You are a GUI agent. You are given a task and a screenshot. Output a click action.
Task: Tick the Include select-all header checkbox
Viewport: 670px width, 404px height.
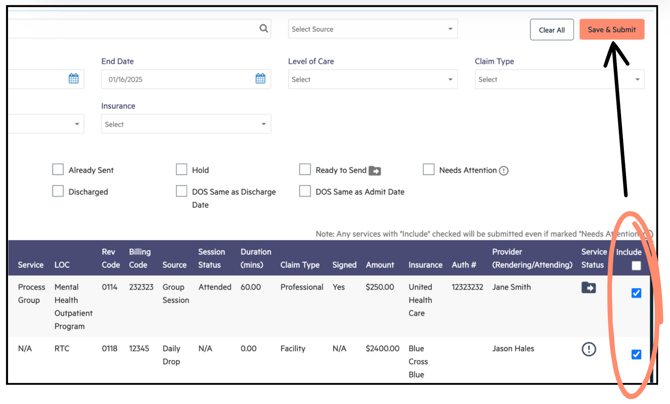(x=636, y=266)
